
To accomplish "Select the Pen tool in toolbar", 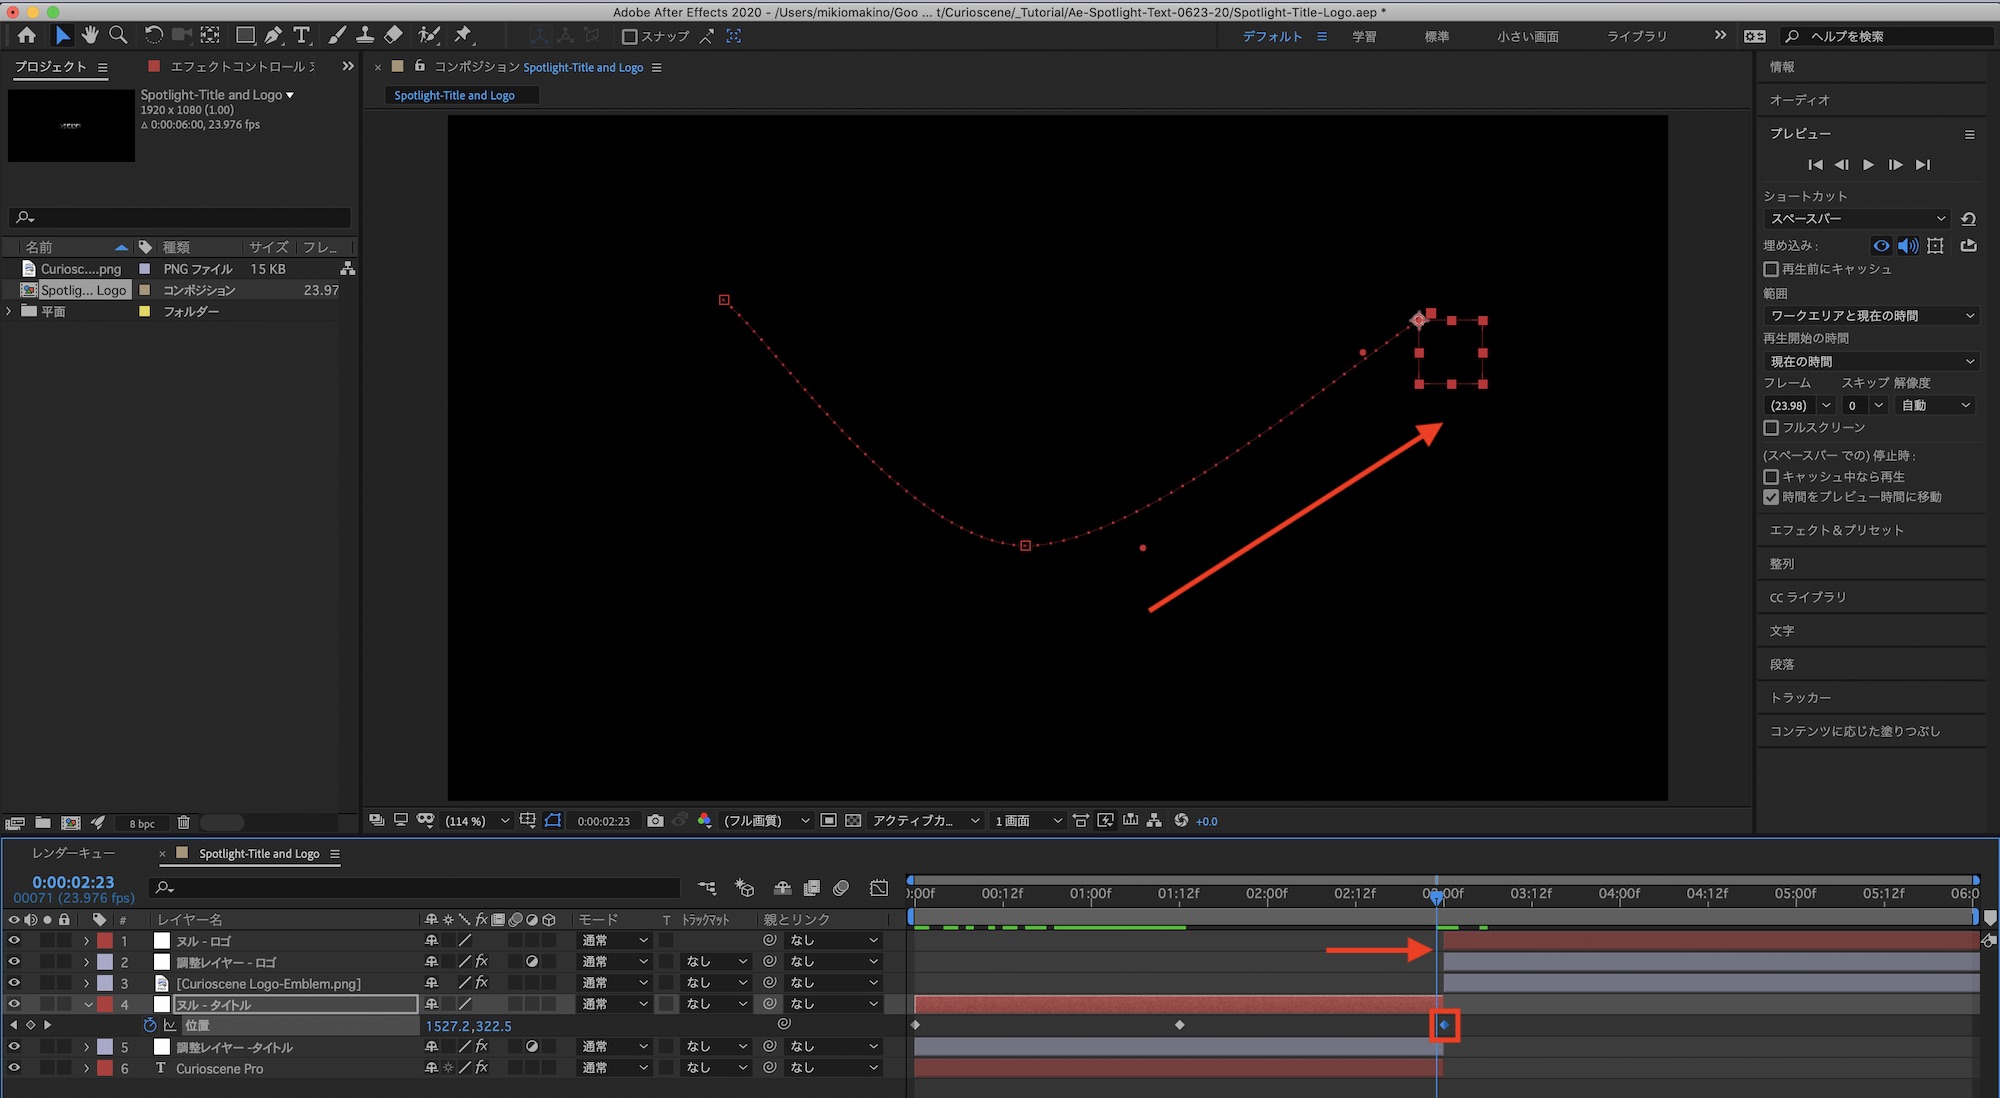I will click(273, 35).
